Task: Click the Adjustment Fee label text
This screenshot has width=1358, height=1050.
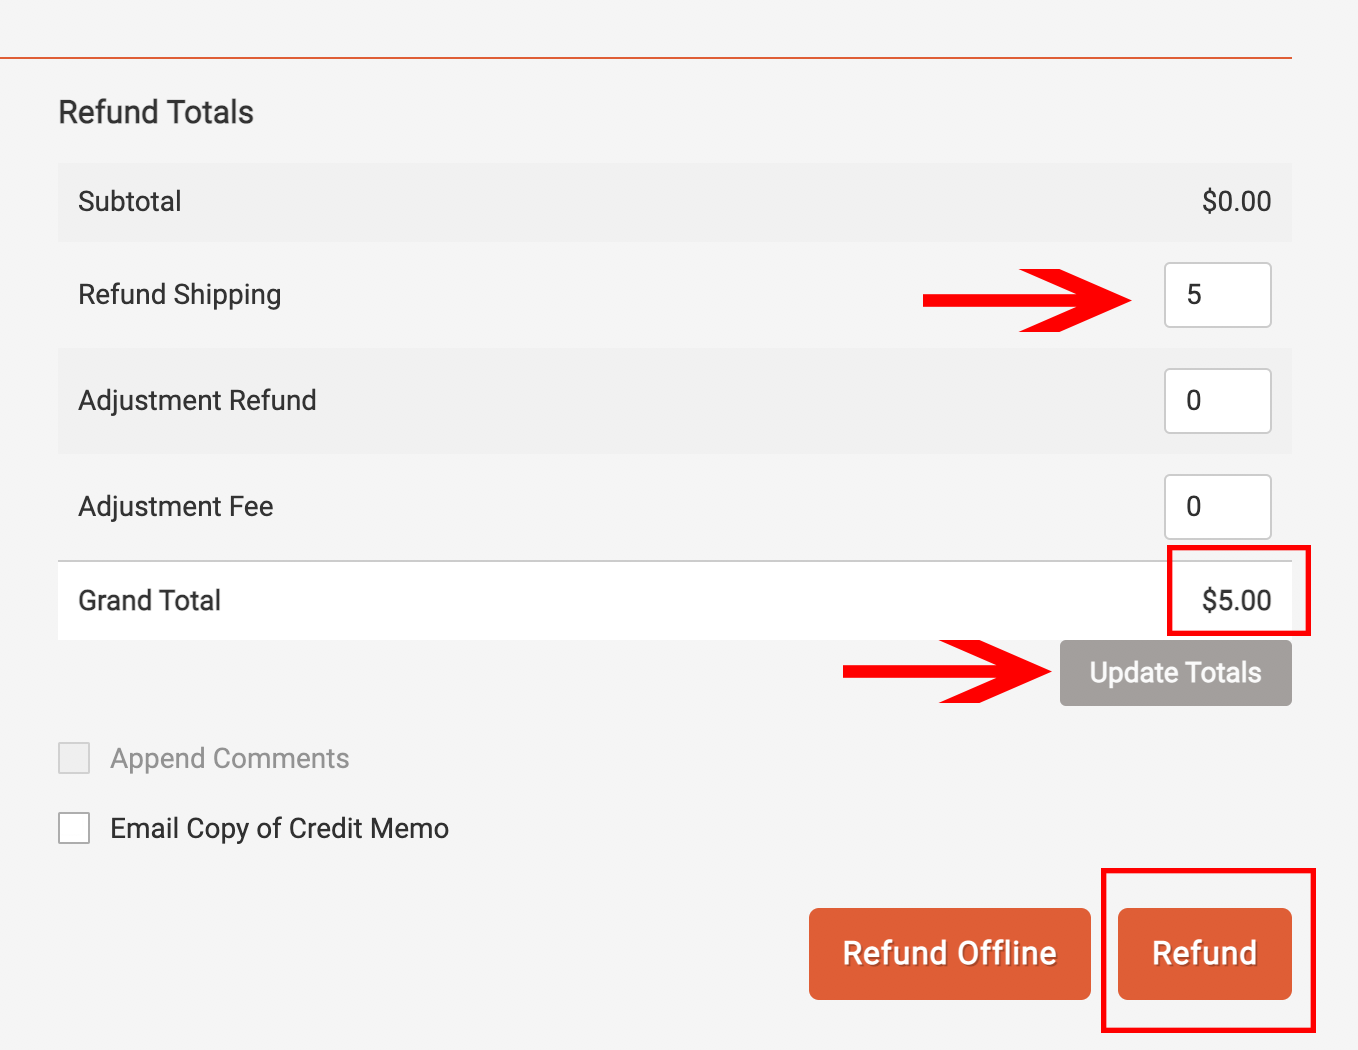Action: pos(175,506)
